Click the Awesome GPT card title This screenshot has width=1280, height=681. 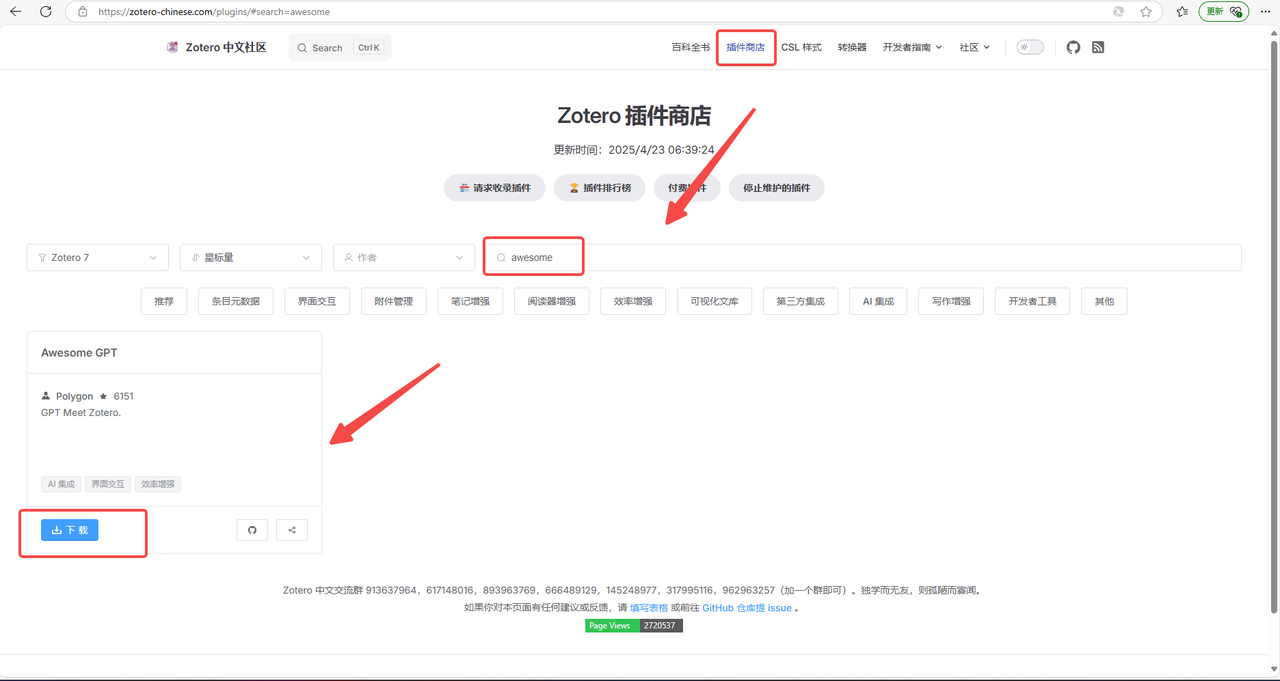pyautogui.click(x=79, y=353)
